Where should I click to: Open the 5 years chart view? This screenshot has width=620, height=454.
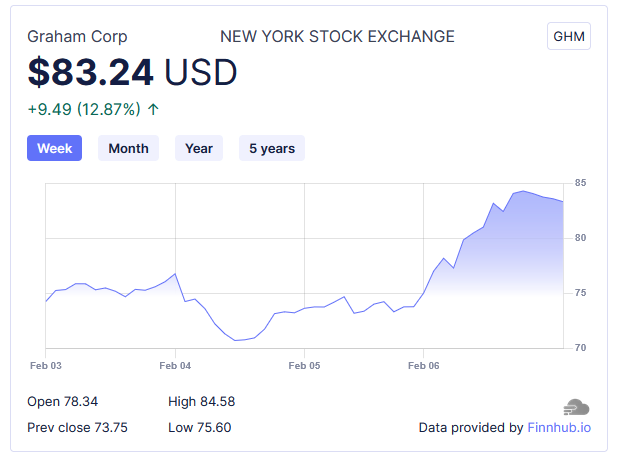coord(272,148)
